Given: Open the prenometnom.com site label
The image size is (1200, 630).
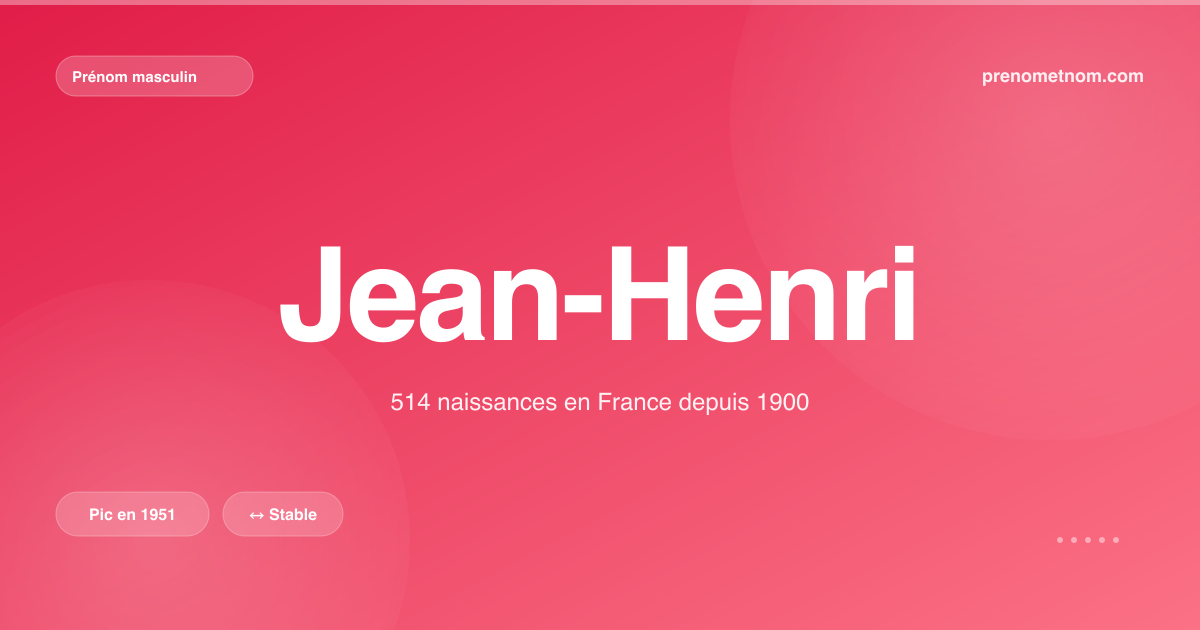Looking at the screenshot, I should [1063, 76].
